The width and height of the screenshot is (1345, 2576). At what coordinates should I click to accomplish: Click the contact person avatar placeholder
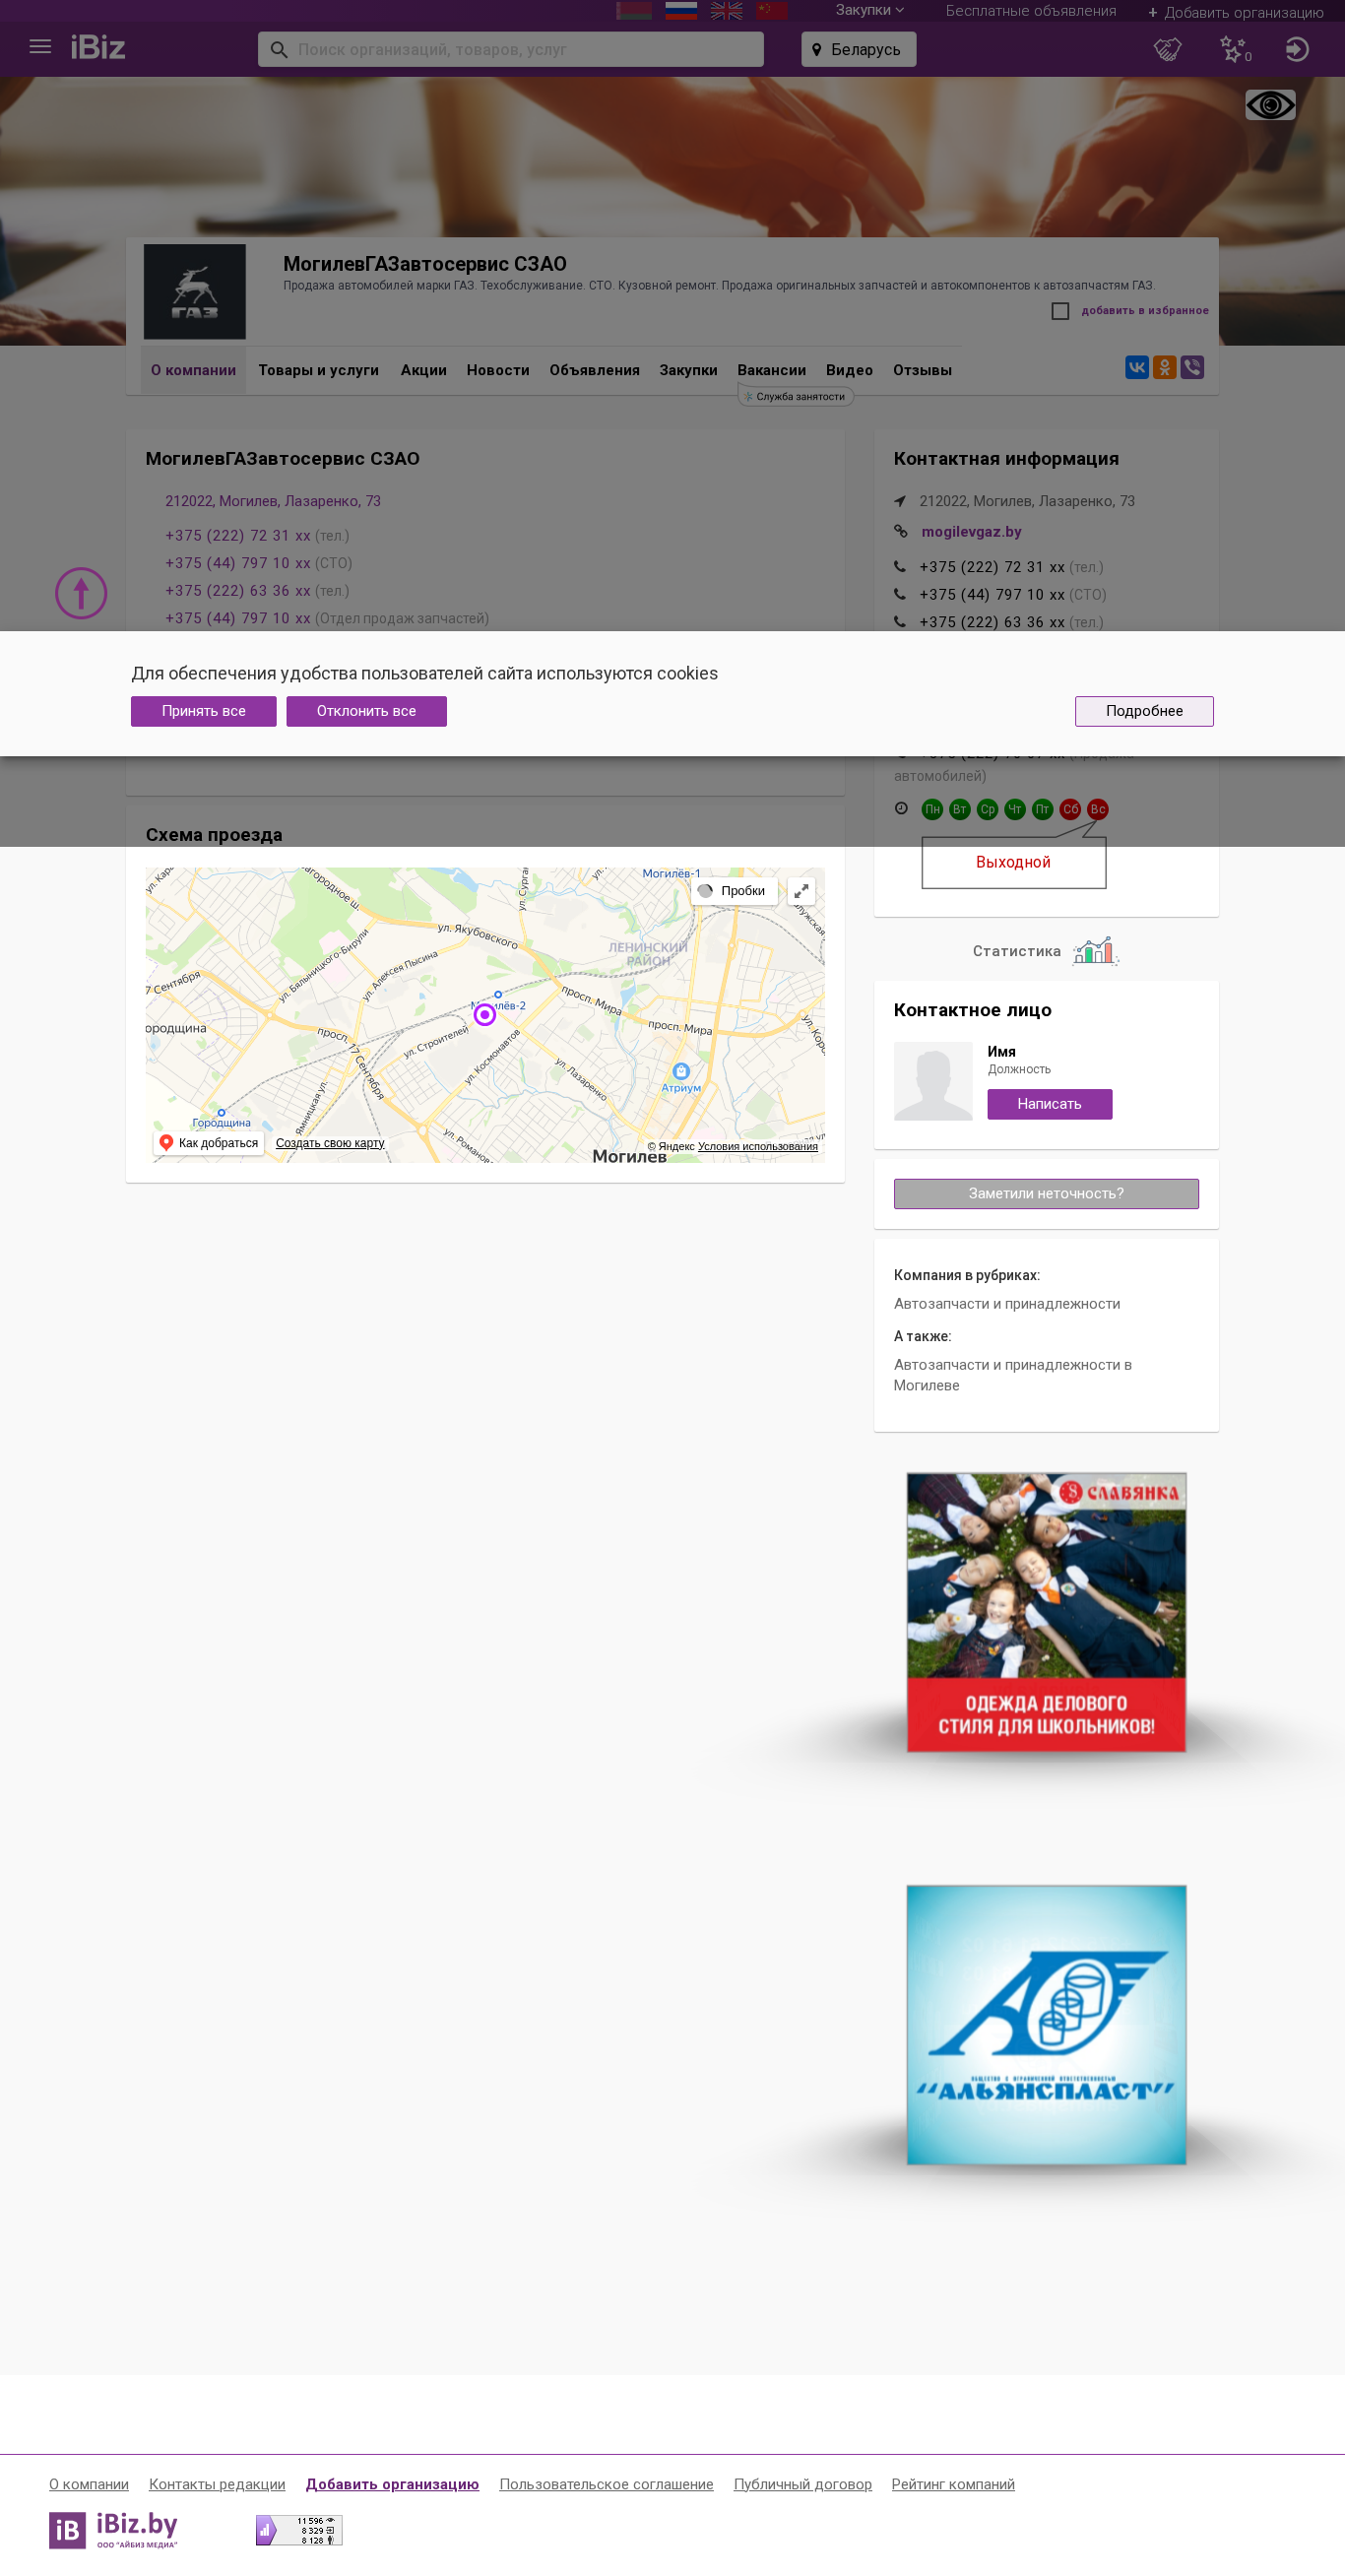point(933,1080)
